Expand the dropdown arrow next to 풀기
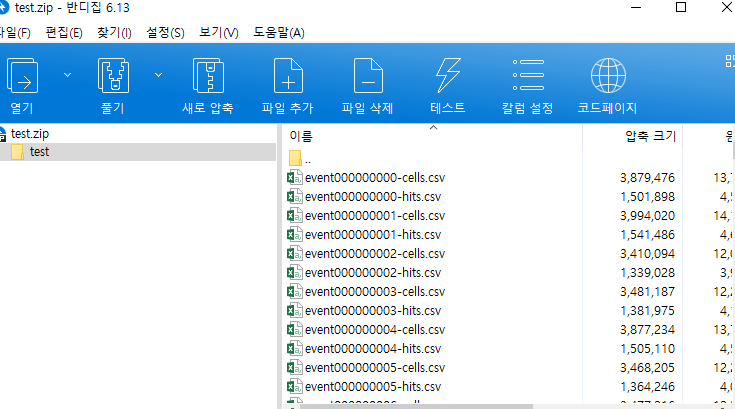Screen dimensions: 735x409 (158, 75)
